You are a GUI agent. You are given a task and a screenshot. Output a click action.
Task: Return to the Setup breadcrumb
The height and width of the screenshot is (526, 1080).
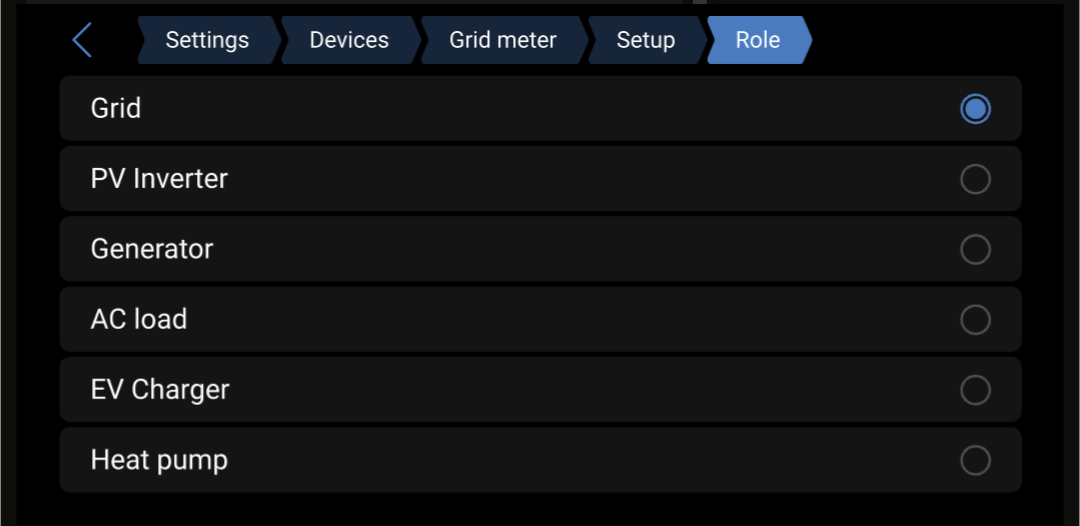tap(645, 40)
